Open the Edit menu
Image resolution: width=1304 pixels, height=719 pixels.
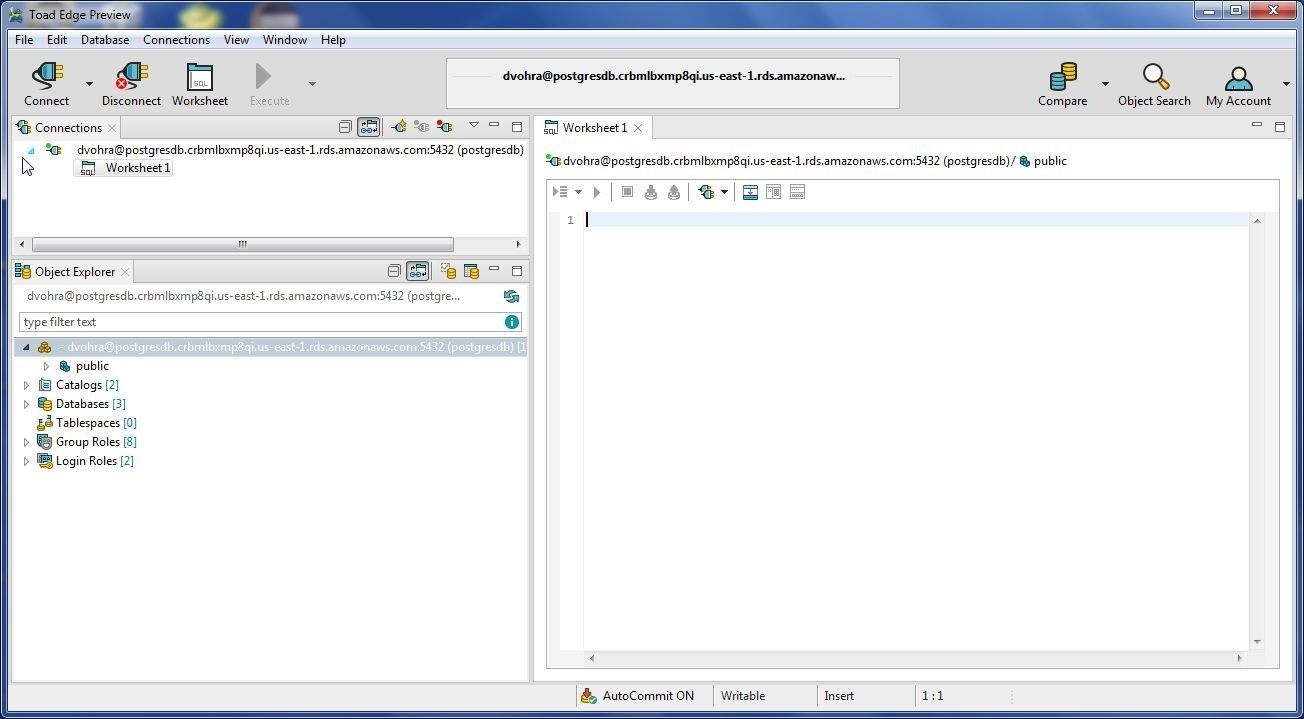(x=57, y=40)
